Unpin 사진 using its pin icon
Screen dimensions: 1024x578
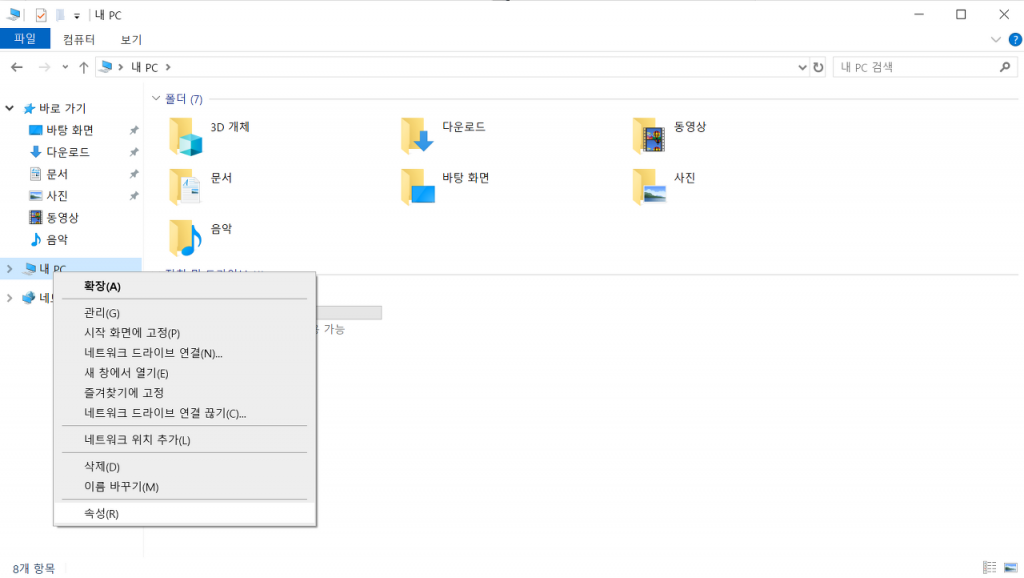134,196
